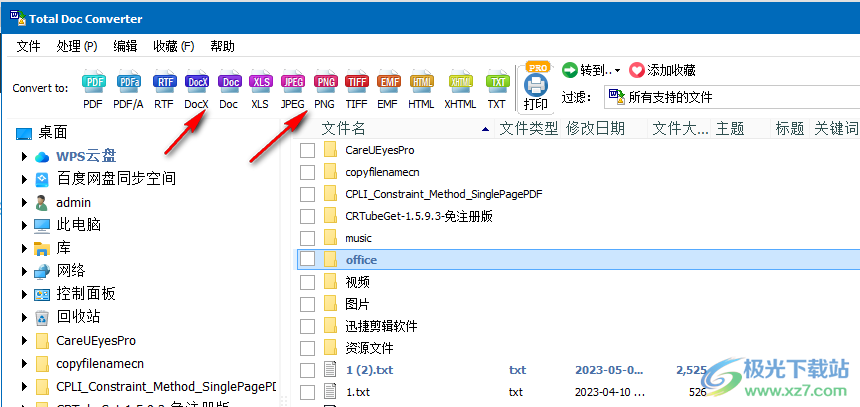Convert selected files to Doc
Screen dimensions: 860x407
(x=229, y=82)
